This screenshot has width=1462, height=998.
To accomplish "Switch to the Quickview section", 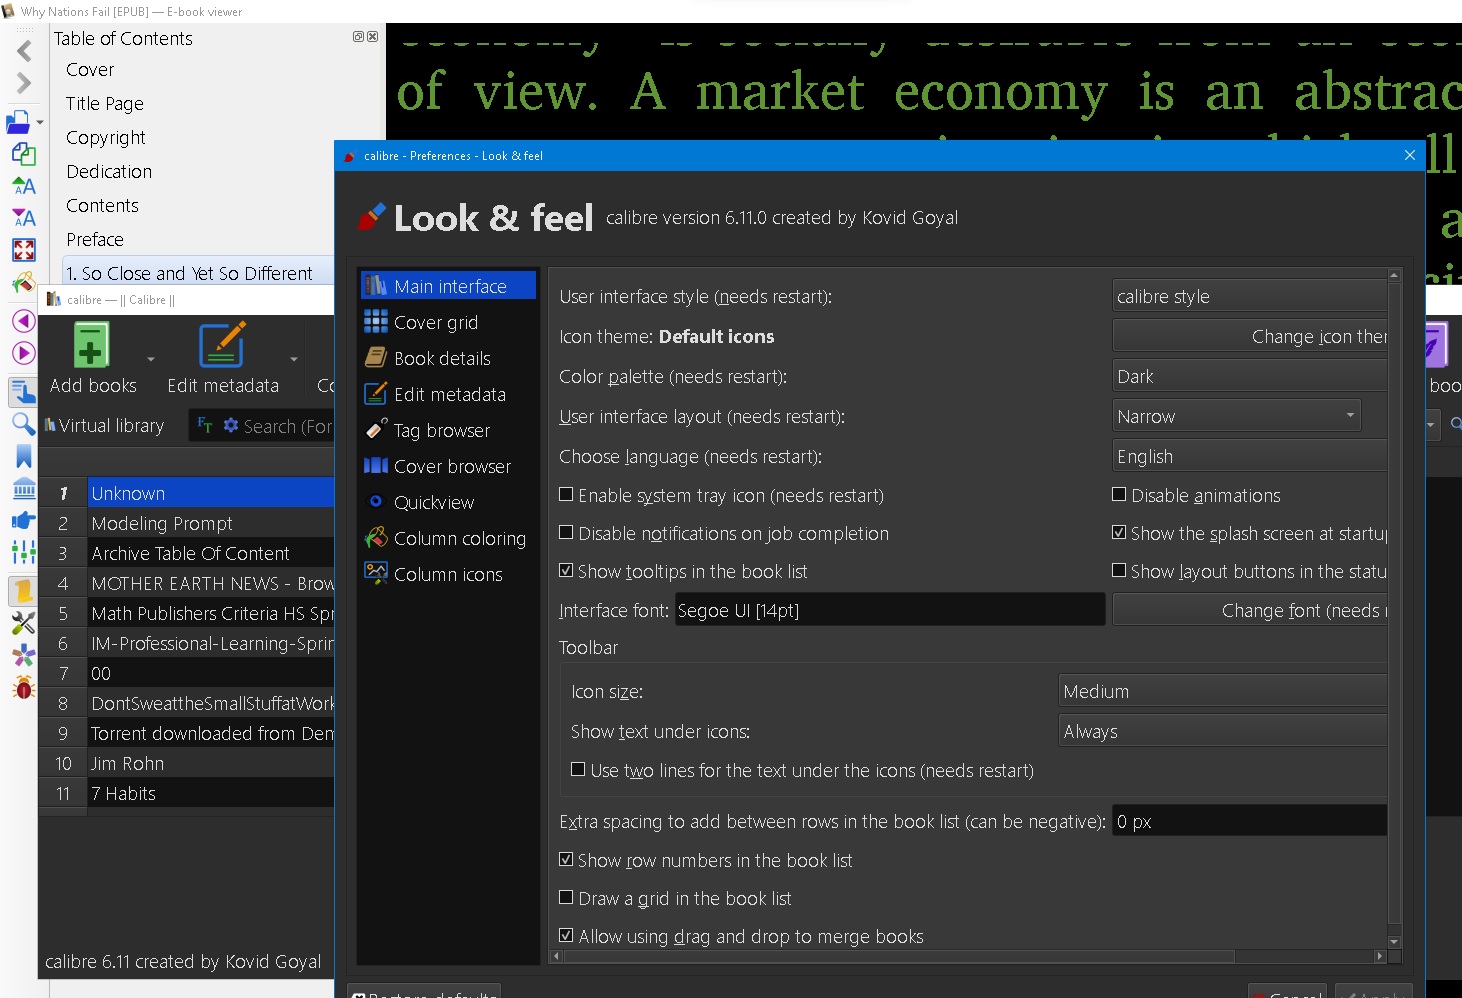I will point(448,502).
